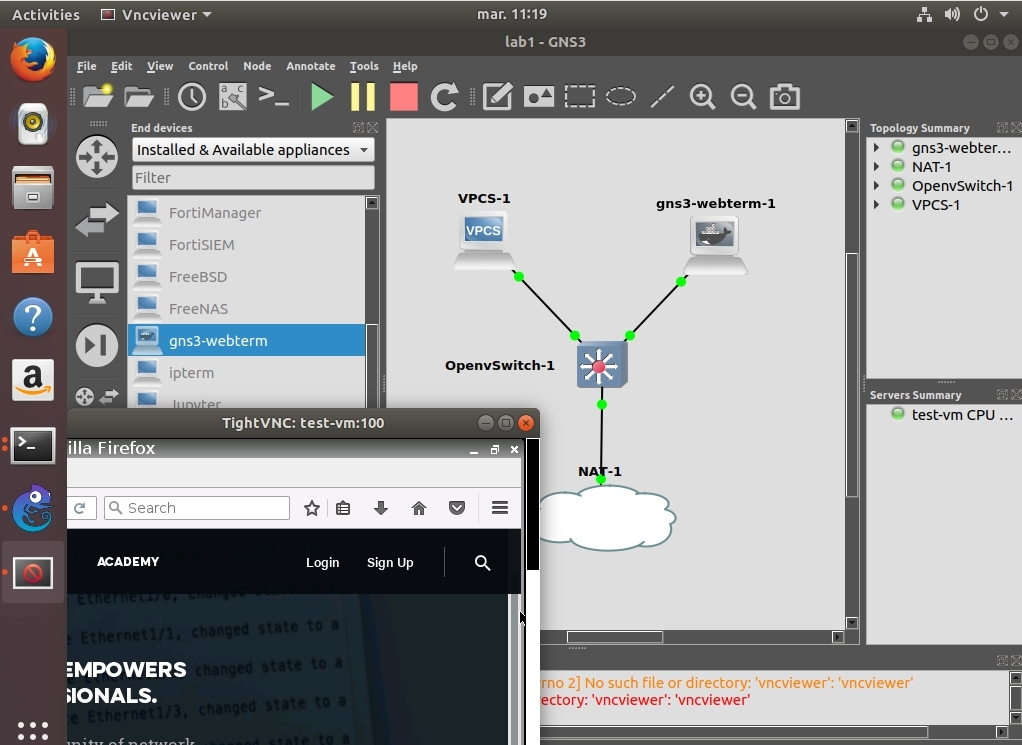This screenshot has height=745, width=1022.
Task: Click test-vm CPU entry in Servers Summary
Action: coord(953,415)
